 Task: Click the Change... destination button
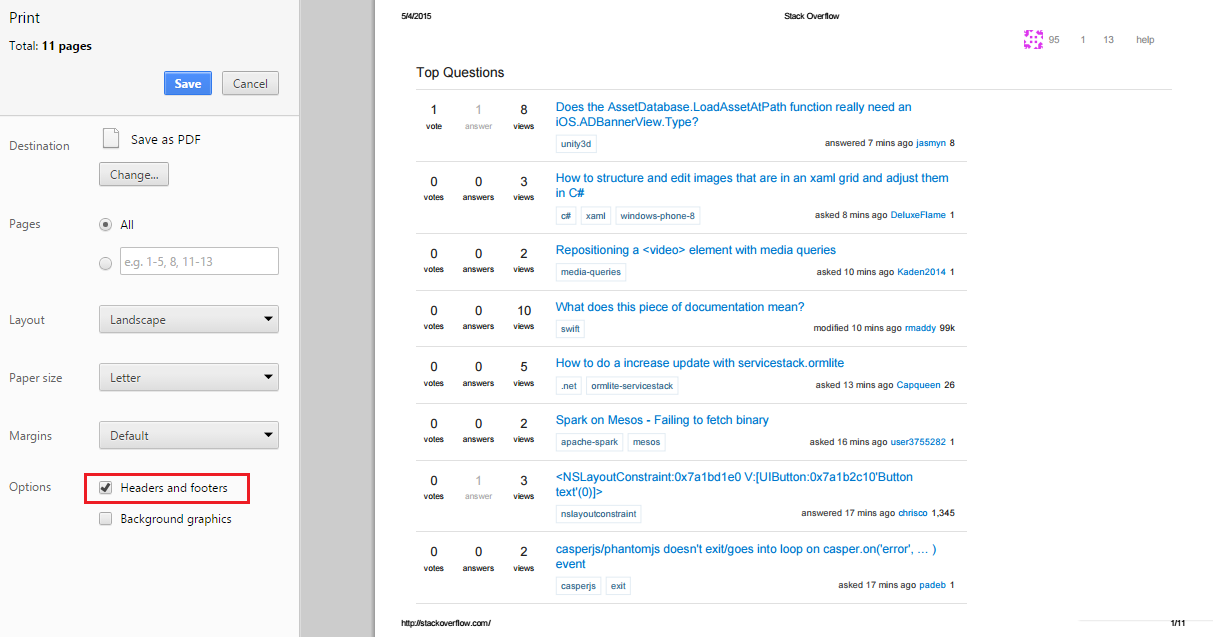click(x=133, y=174)
